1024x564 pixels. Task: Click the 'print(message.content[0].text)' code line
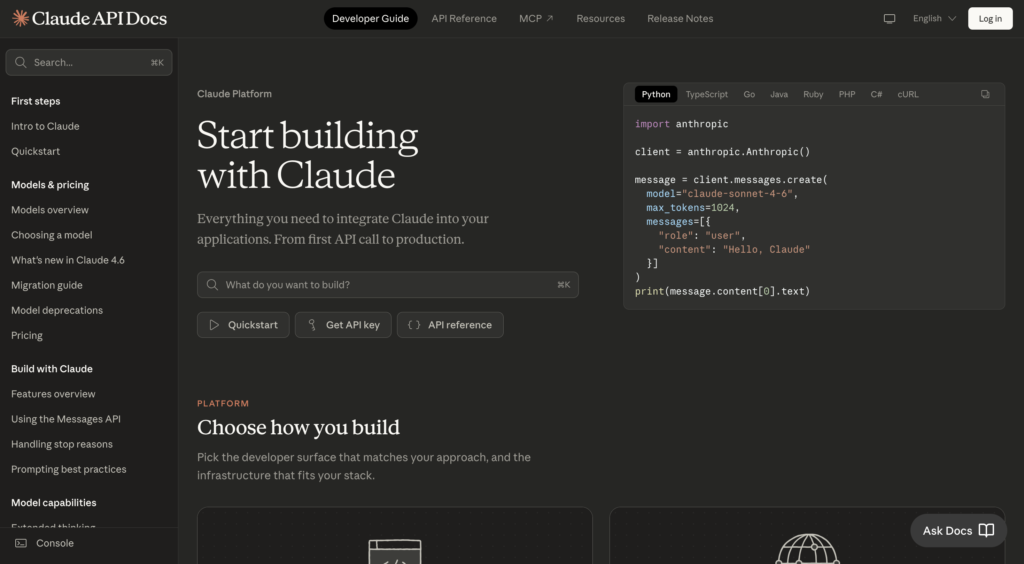tap(722, 291)
